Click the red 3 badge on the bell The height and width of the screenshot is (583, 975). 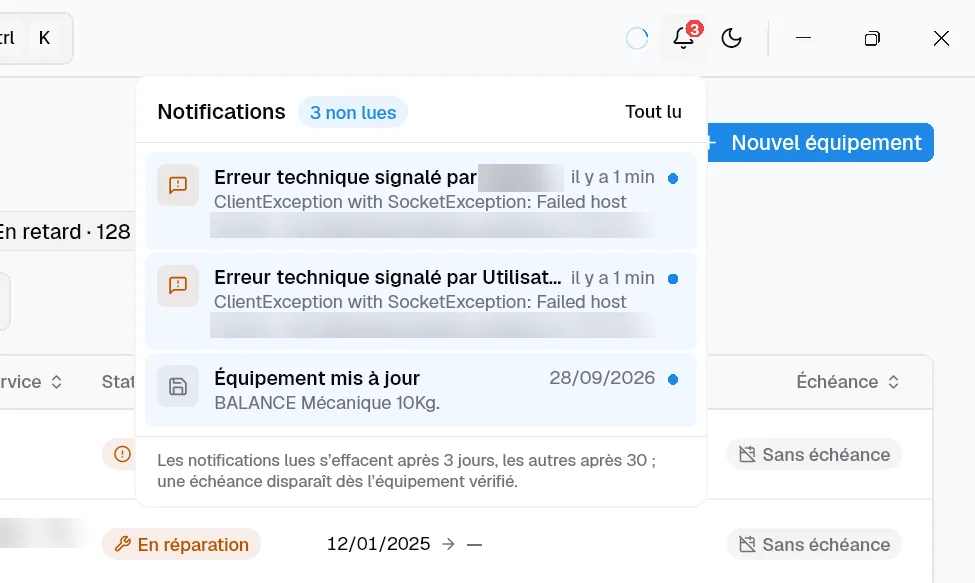click(695, 29)
